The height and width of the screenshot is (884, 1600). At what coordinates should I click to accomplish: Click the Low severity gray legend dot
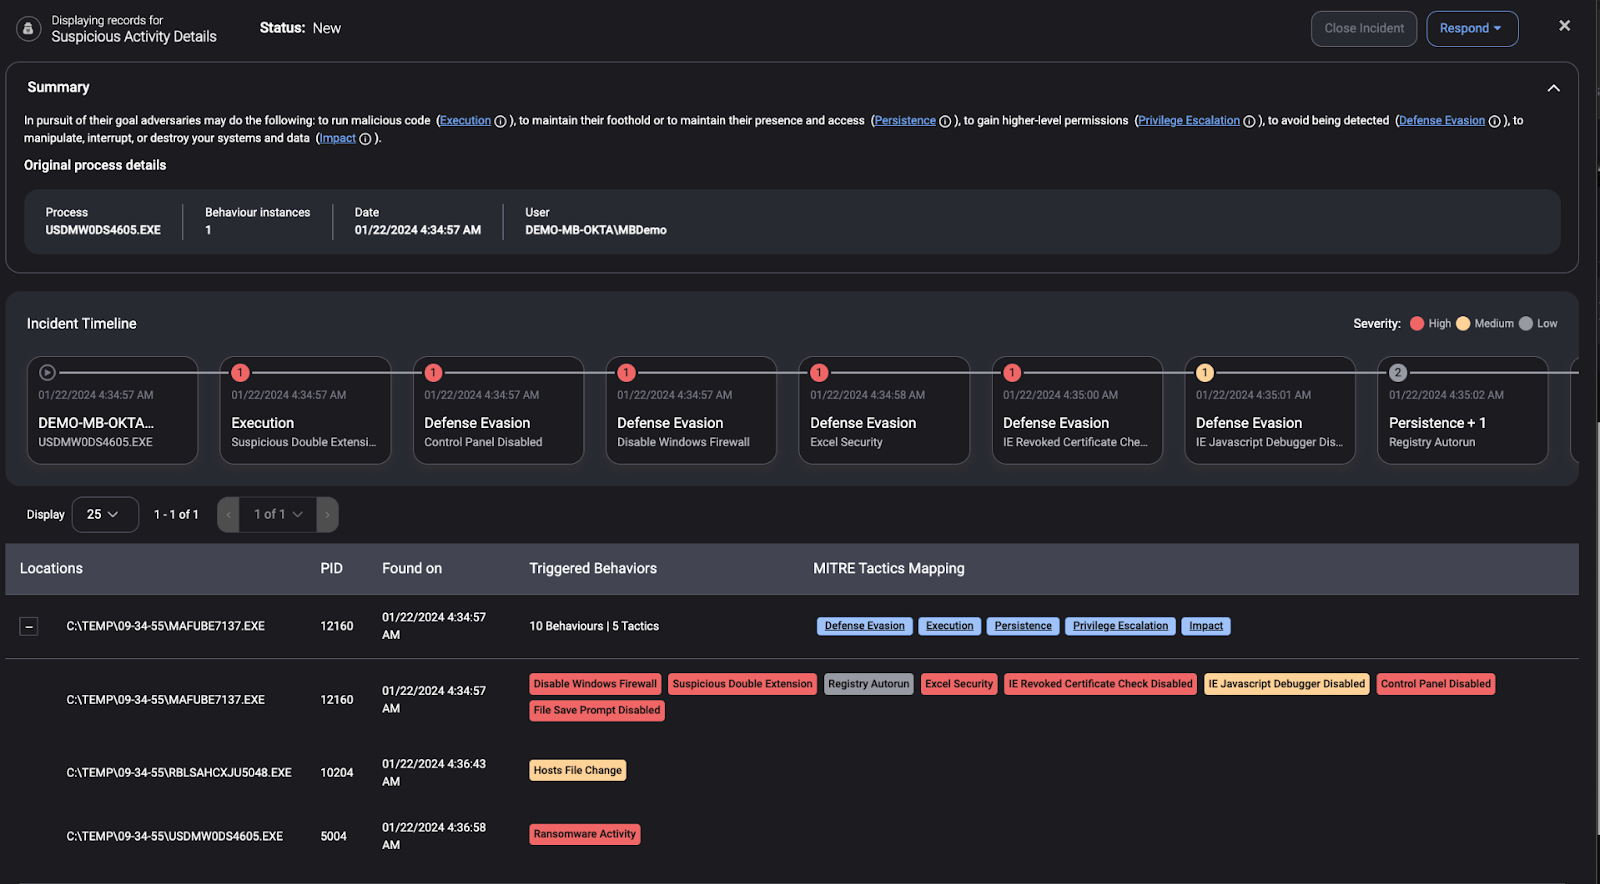[x=1526, y=324]
